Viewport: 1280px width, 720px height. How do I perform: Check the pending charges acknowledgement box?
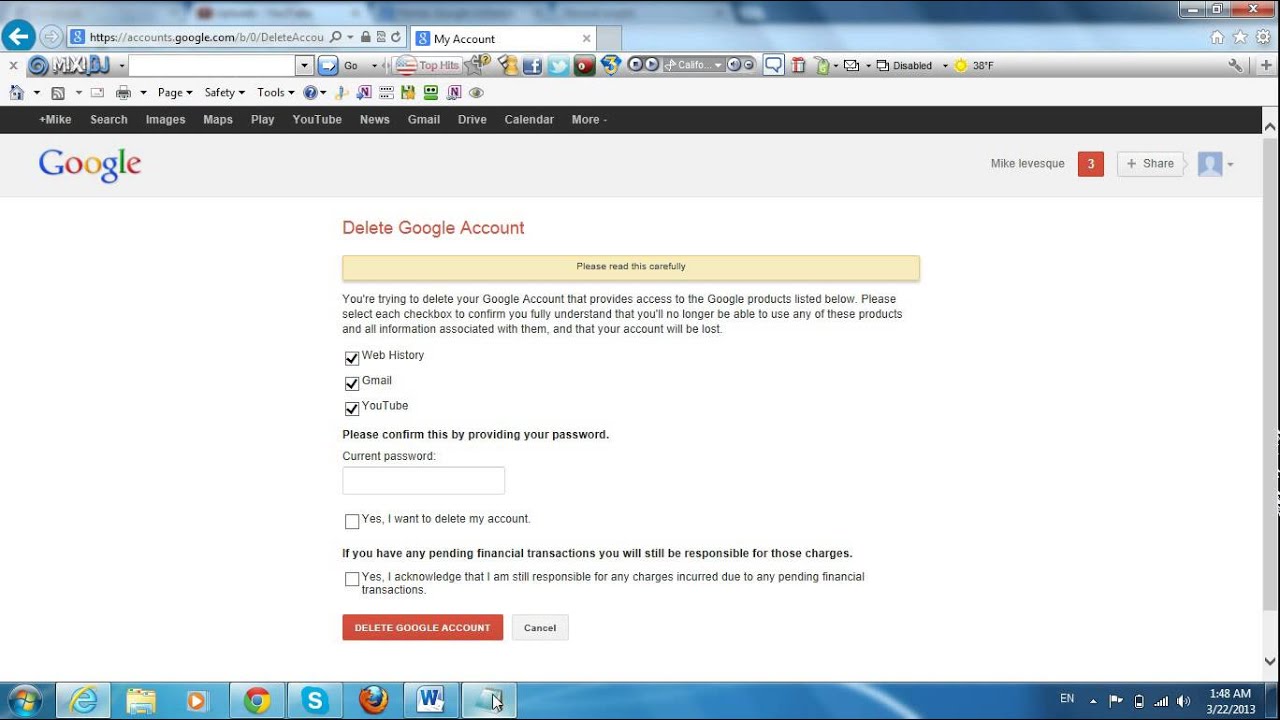pos(352,579)
